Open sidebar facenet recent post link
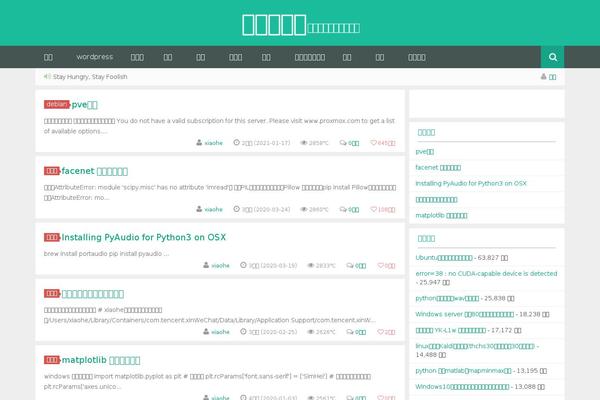 (x=438, y=167)
